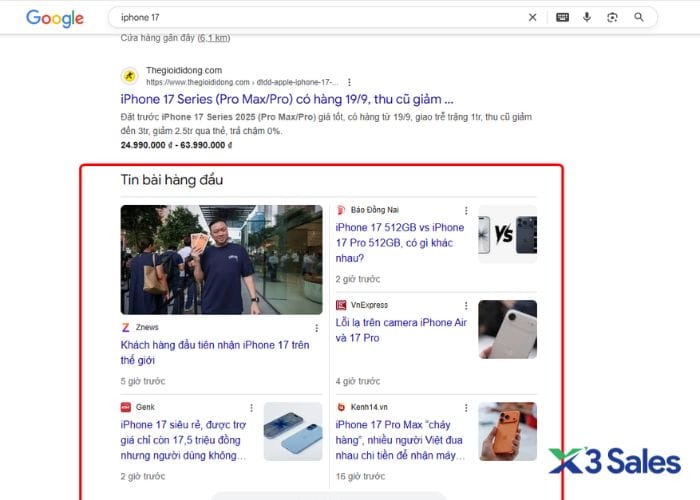
Task: Open the on-screen keyboard input tool
Action: click(562, 17)
